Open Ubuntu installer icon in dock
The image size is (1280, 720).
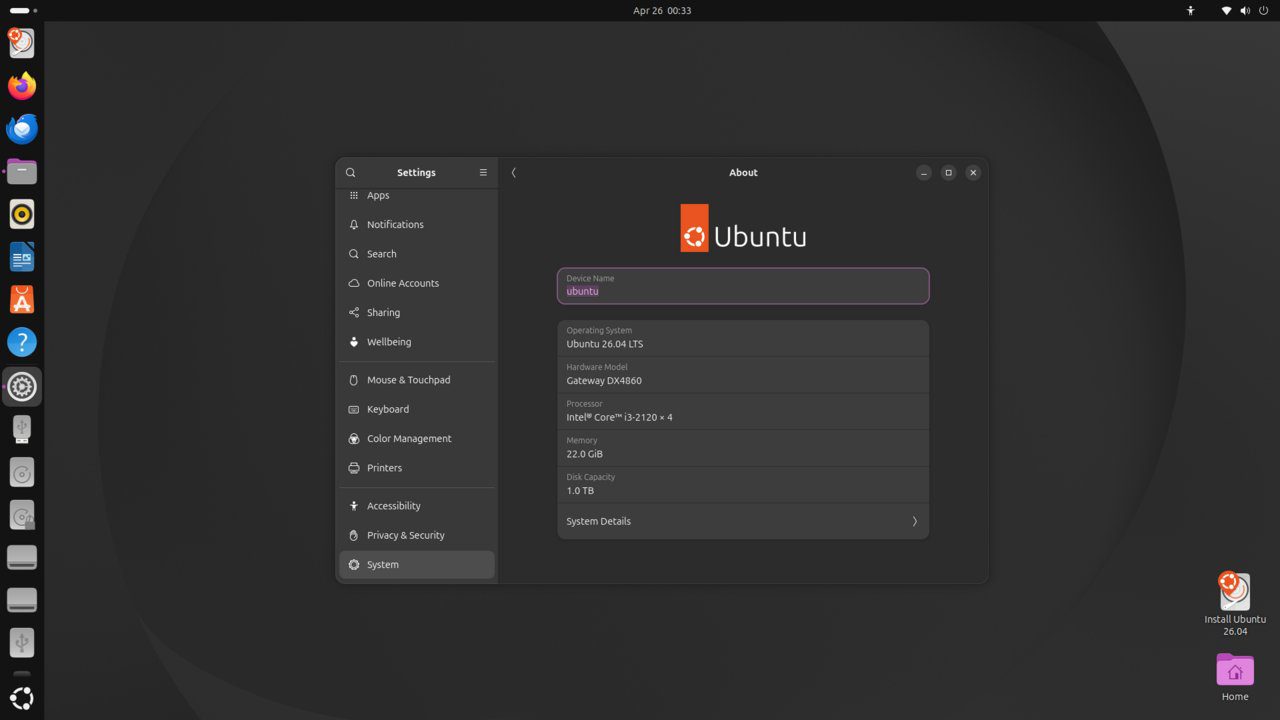click(x=22, y=42)
